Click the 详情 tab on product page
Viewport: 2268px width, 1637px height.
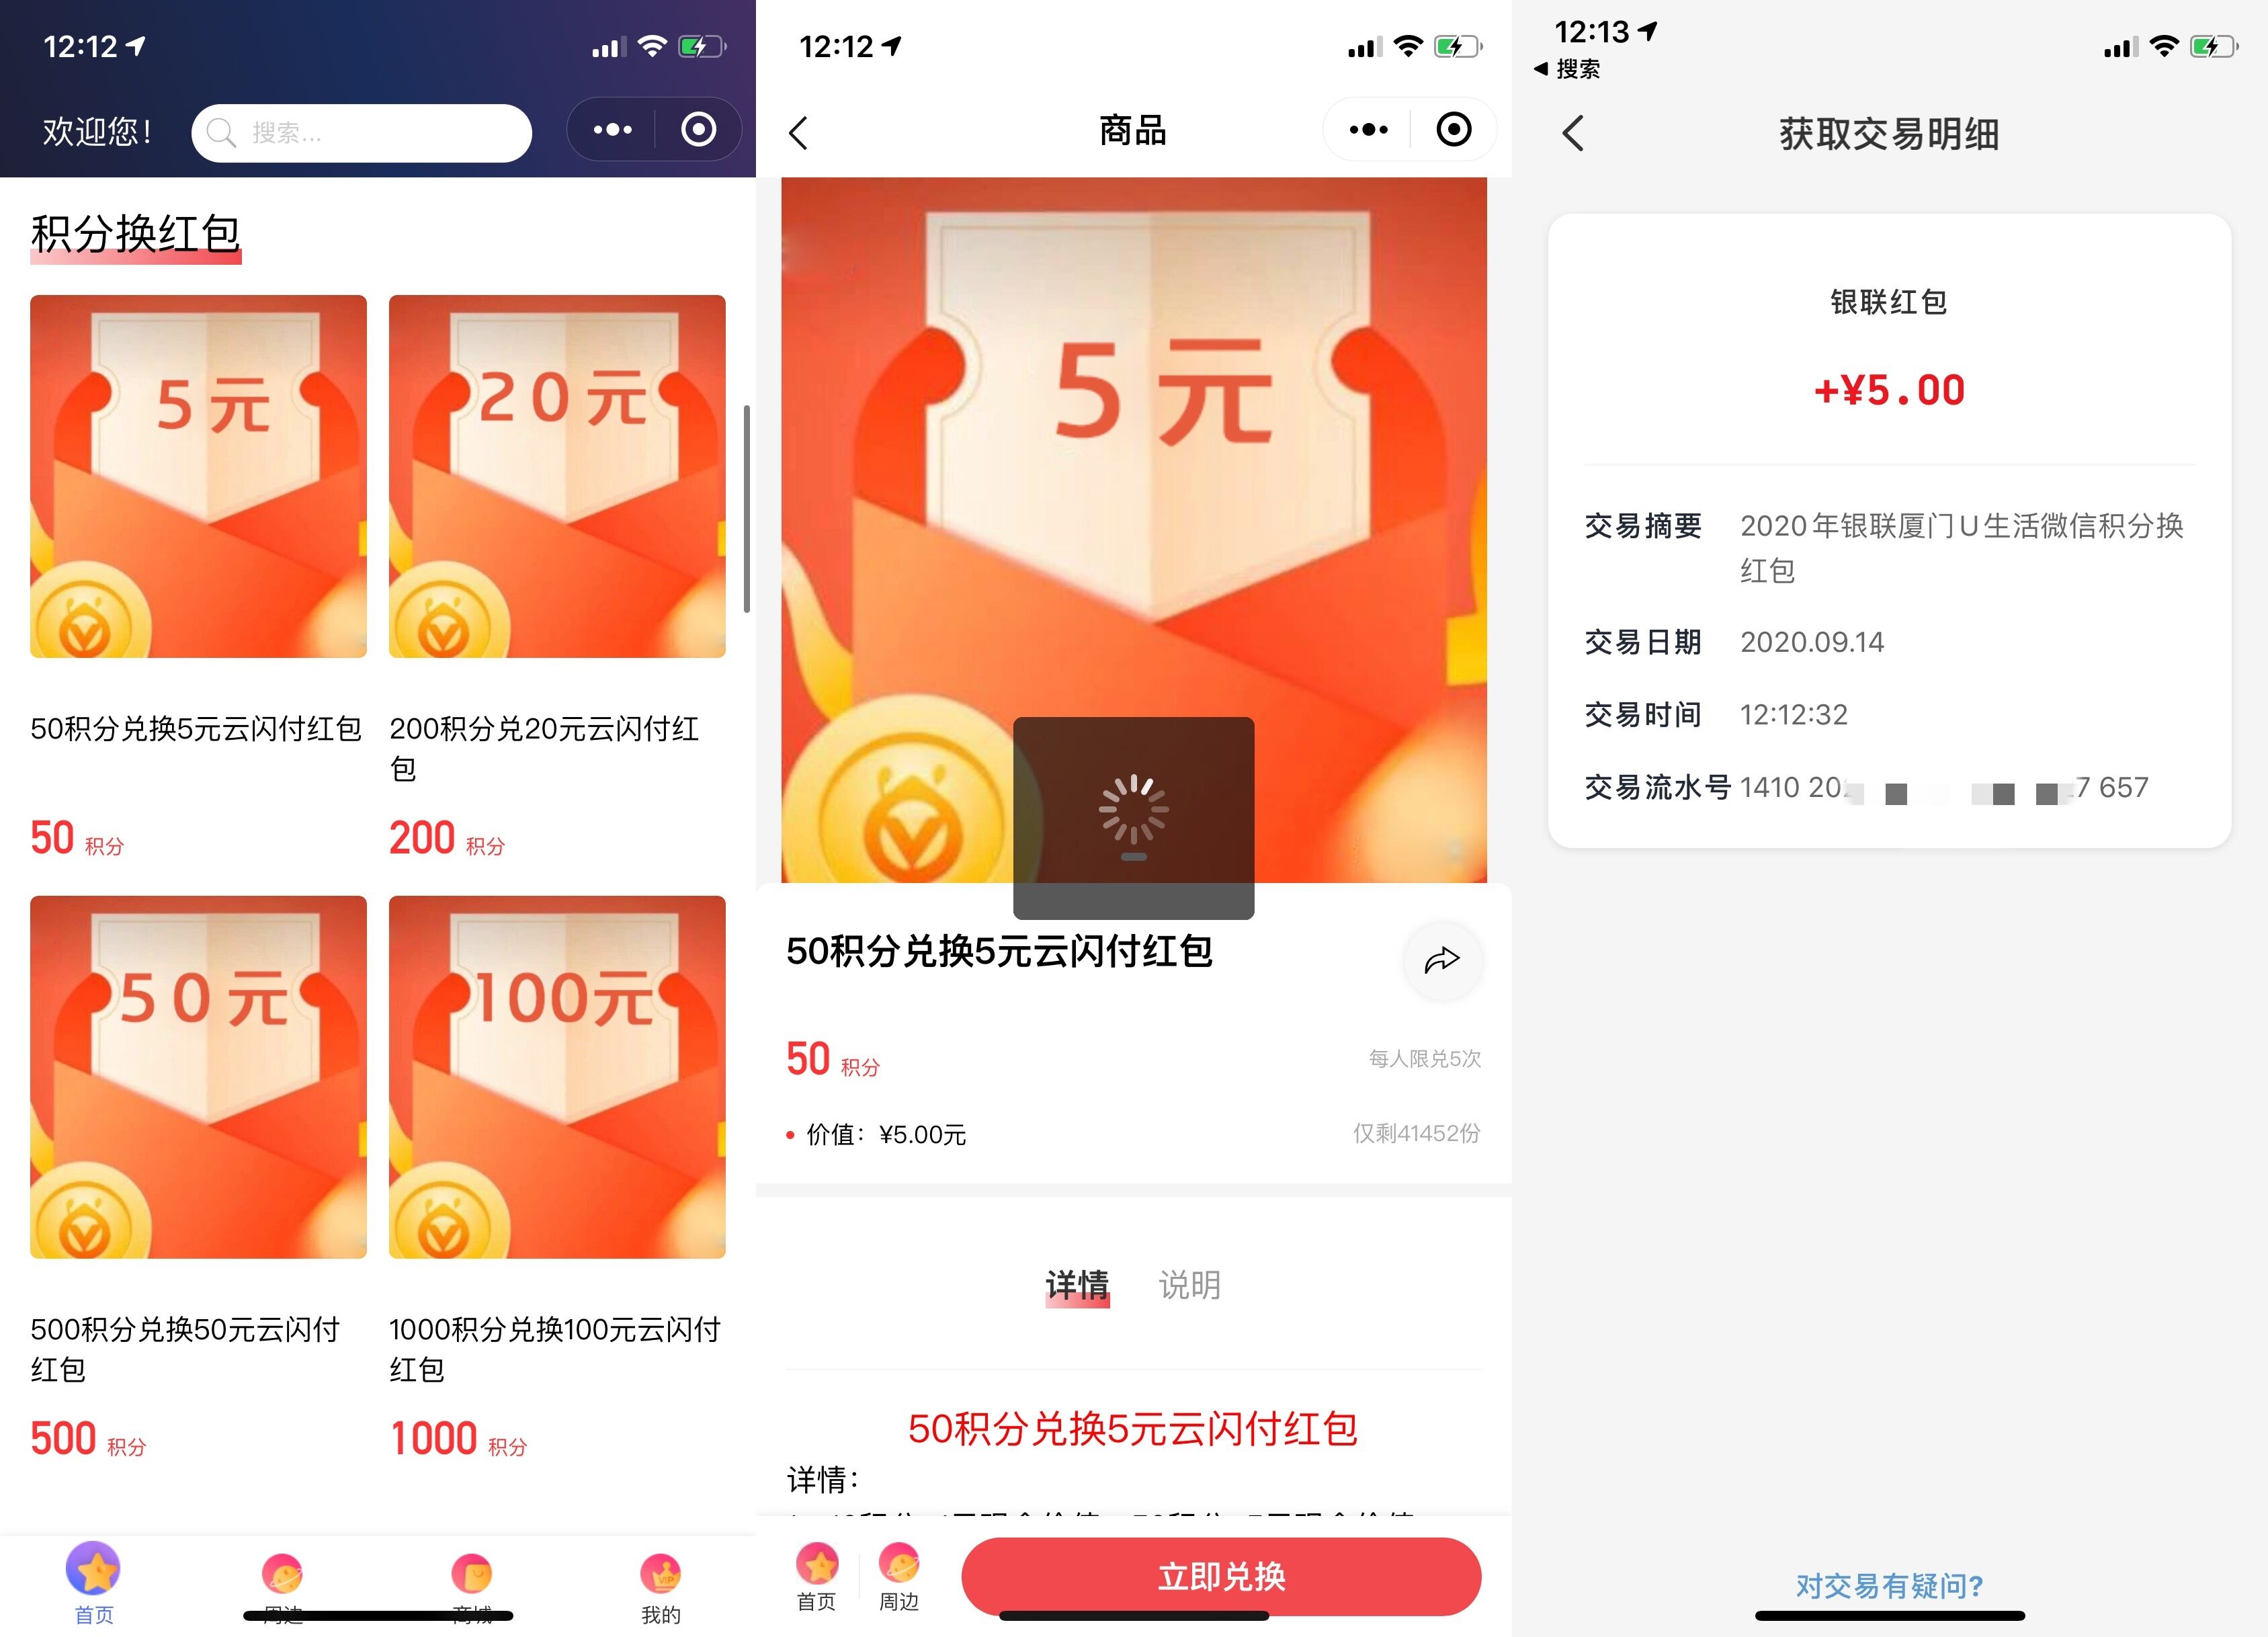coord(1073,1278)
